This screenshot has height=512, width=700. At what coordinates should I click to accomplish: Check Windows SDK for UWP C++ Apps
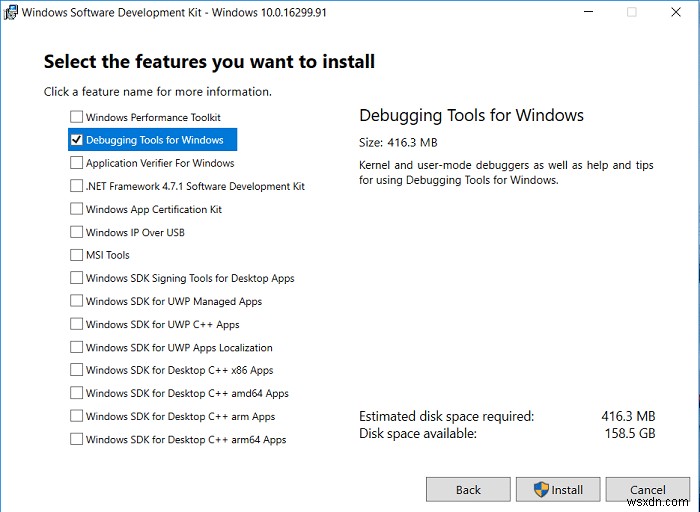[x=77, y=324]
